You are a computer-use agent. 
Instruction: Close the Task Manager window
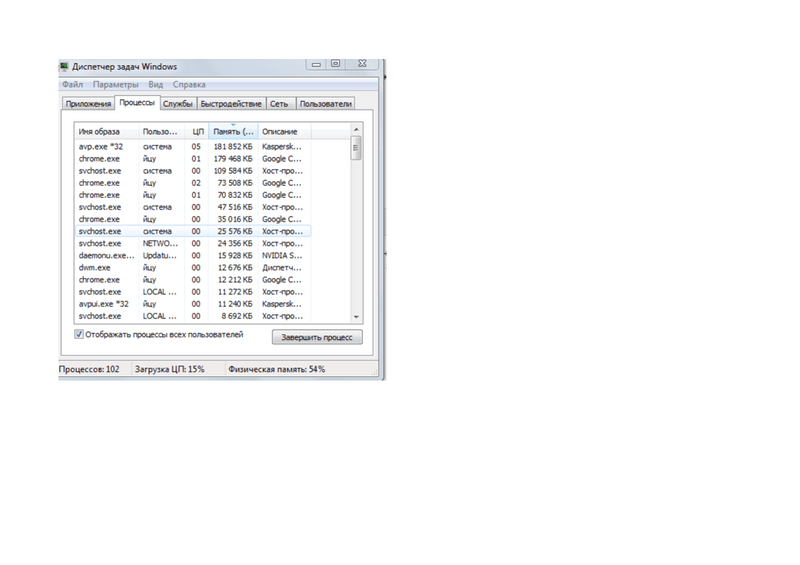point(362,64)
